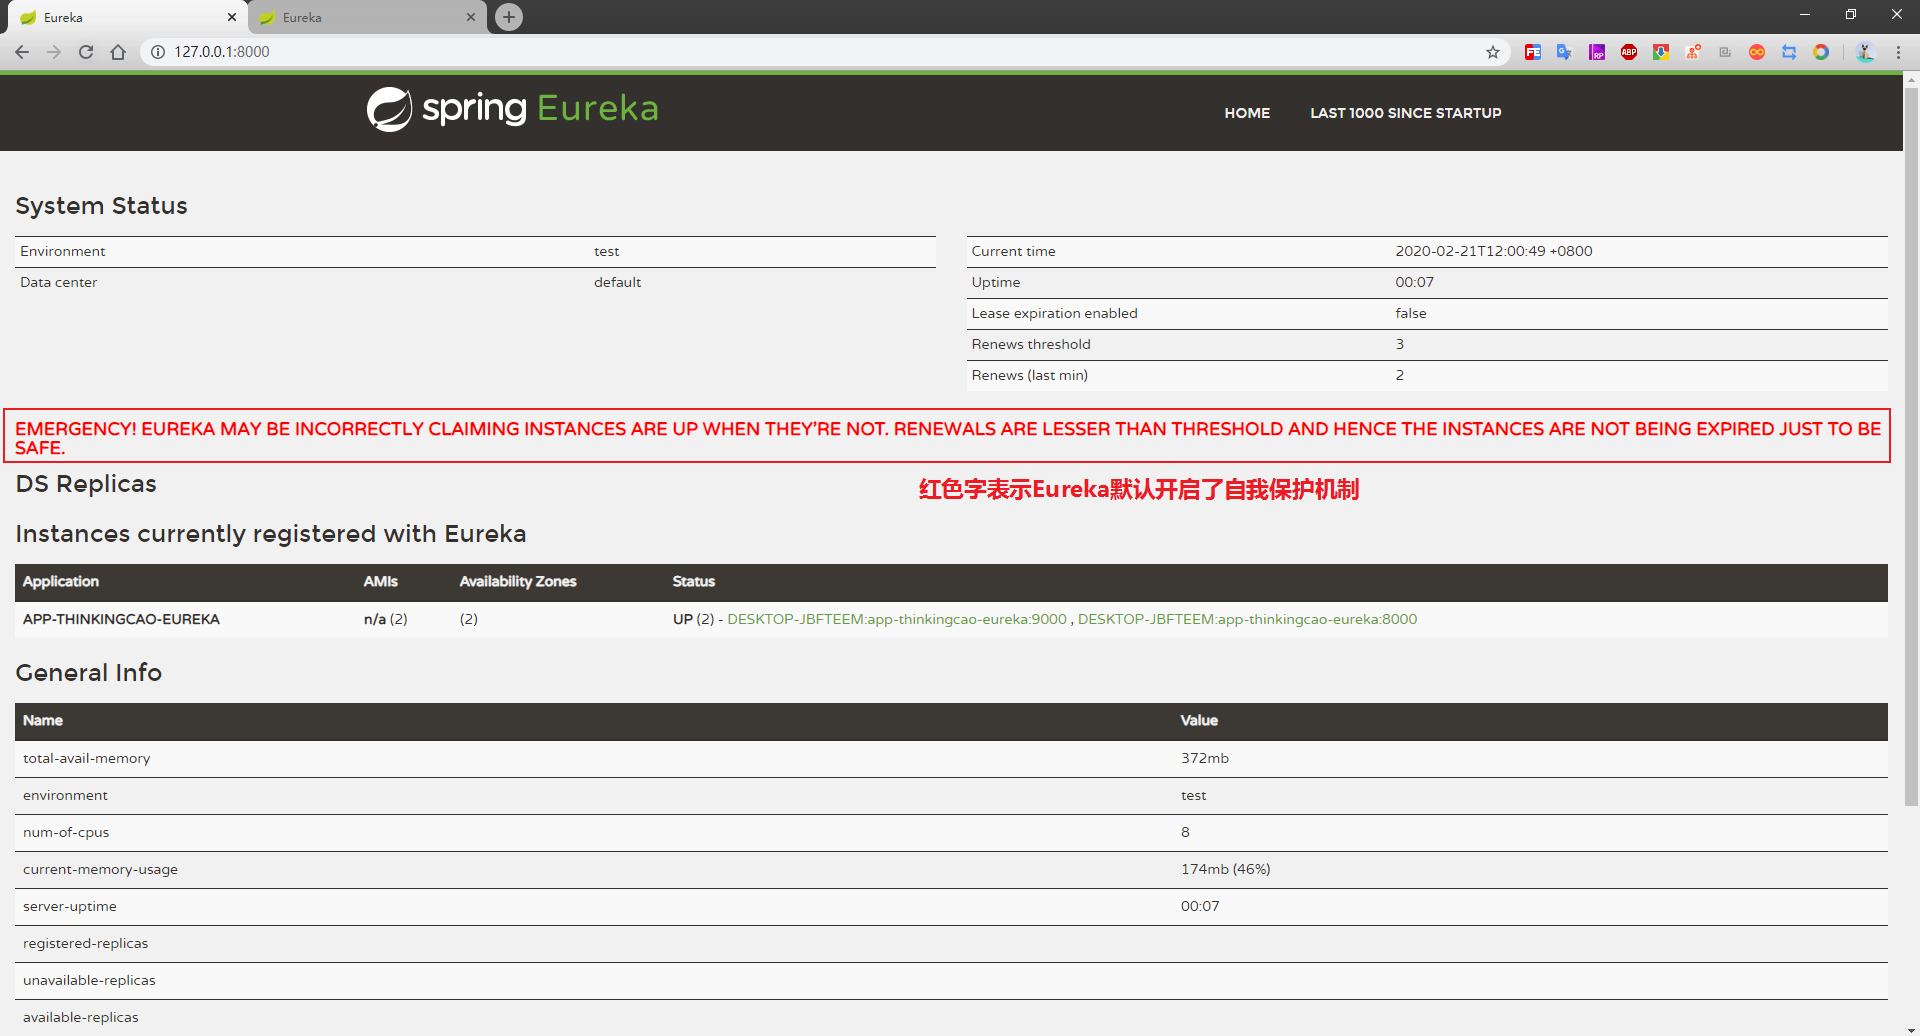Open the app-thinkingcao-eureka:8000 instance link

click(1247, 619)
